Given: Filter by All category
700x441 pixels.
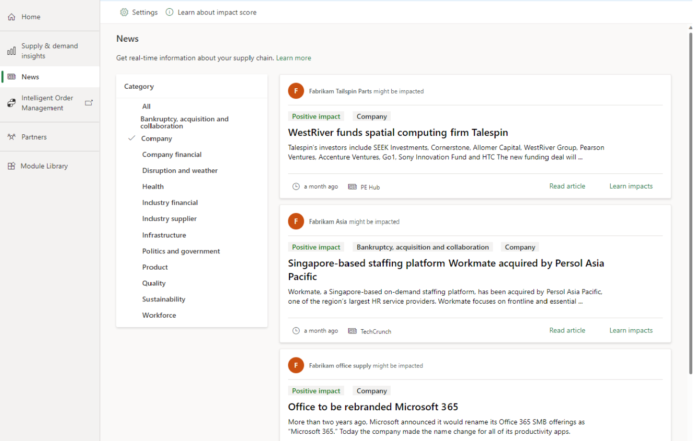Looking at the screenshot, I should (146, 106).
